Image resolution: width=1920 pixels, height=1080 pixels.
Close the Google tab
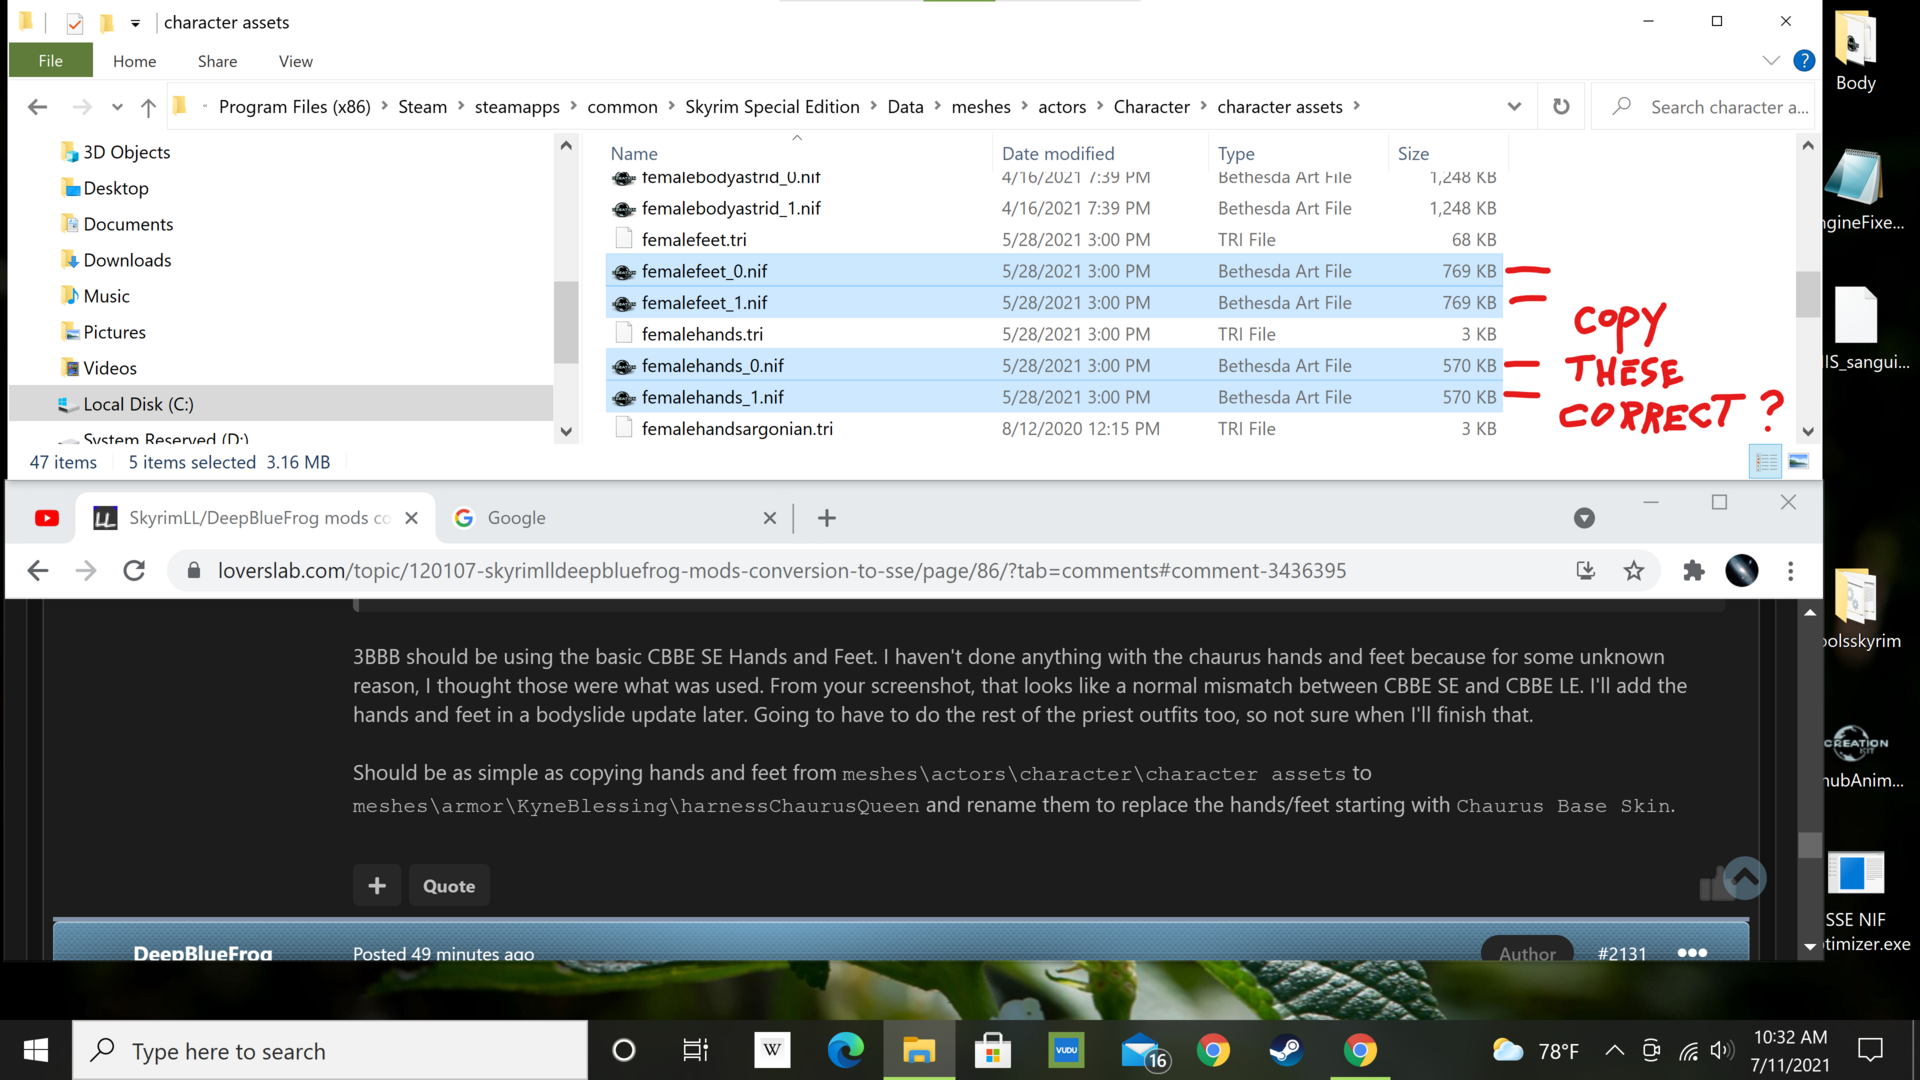pyautogui.click(x=769, y=518)
